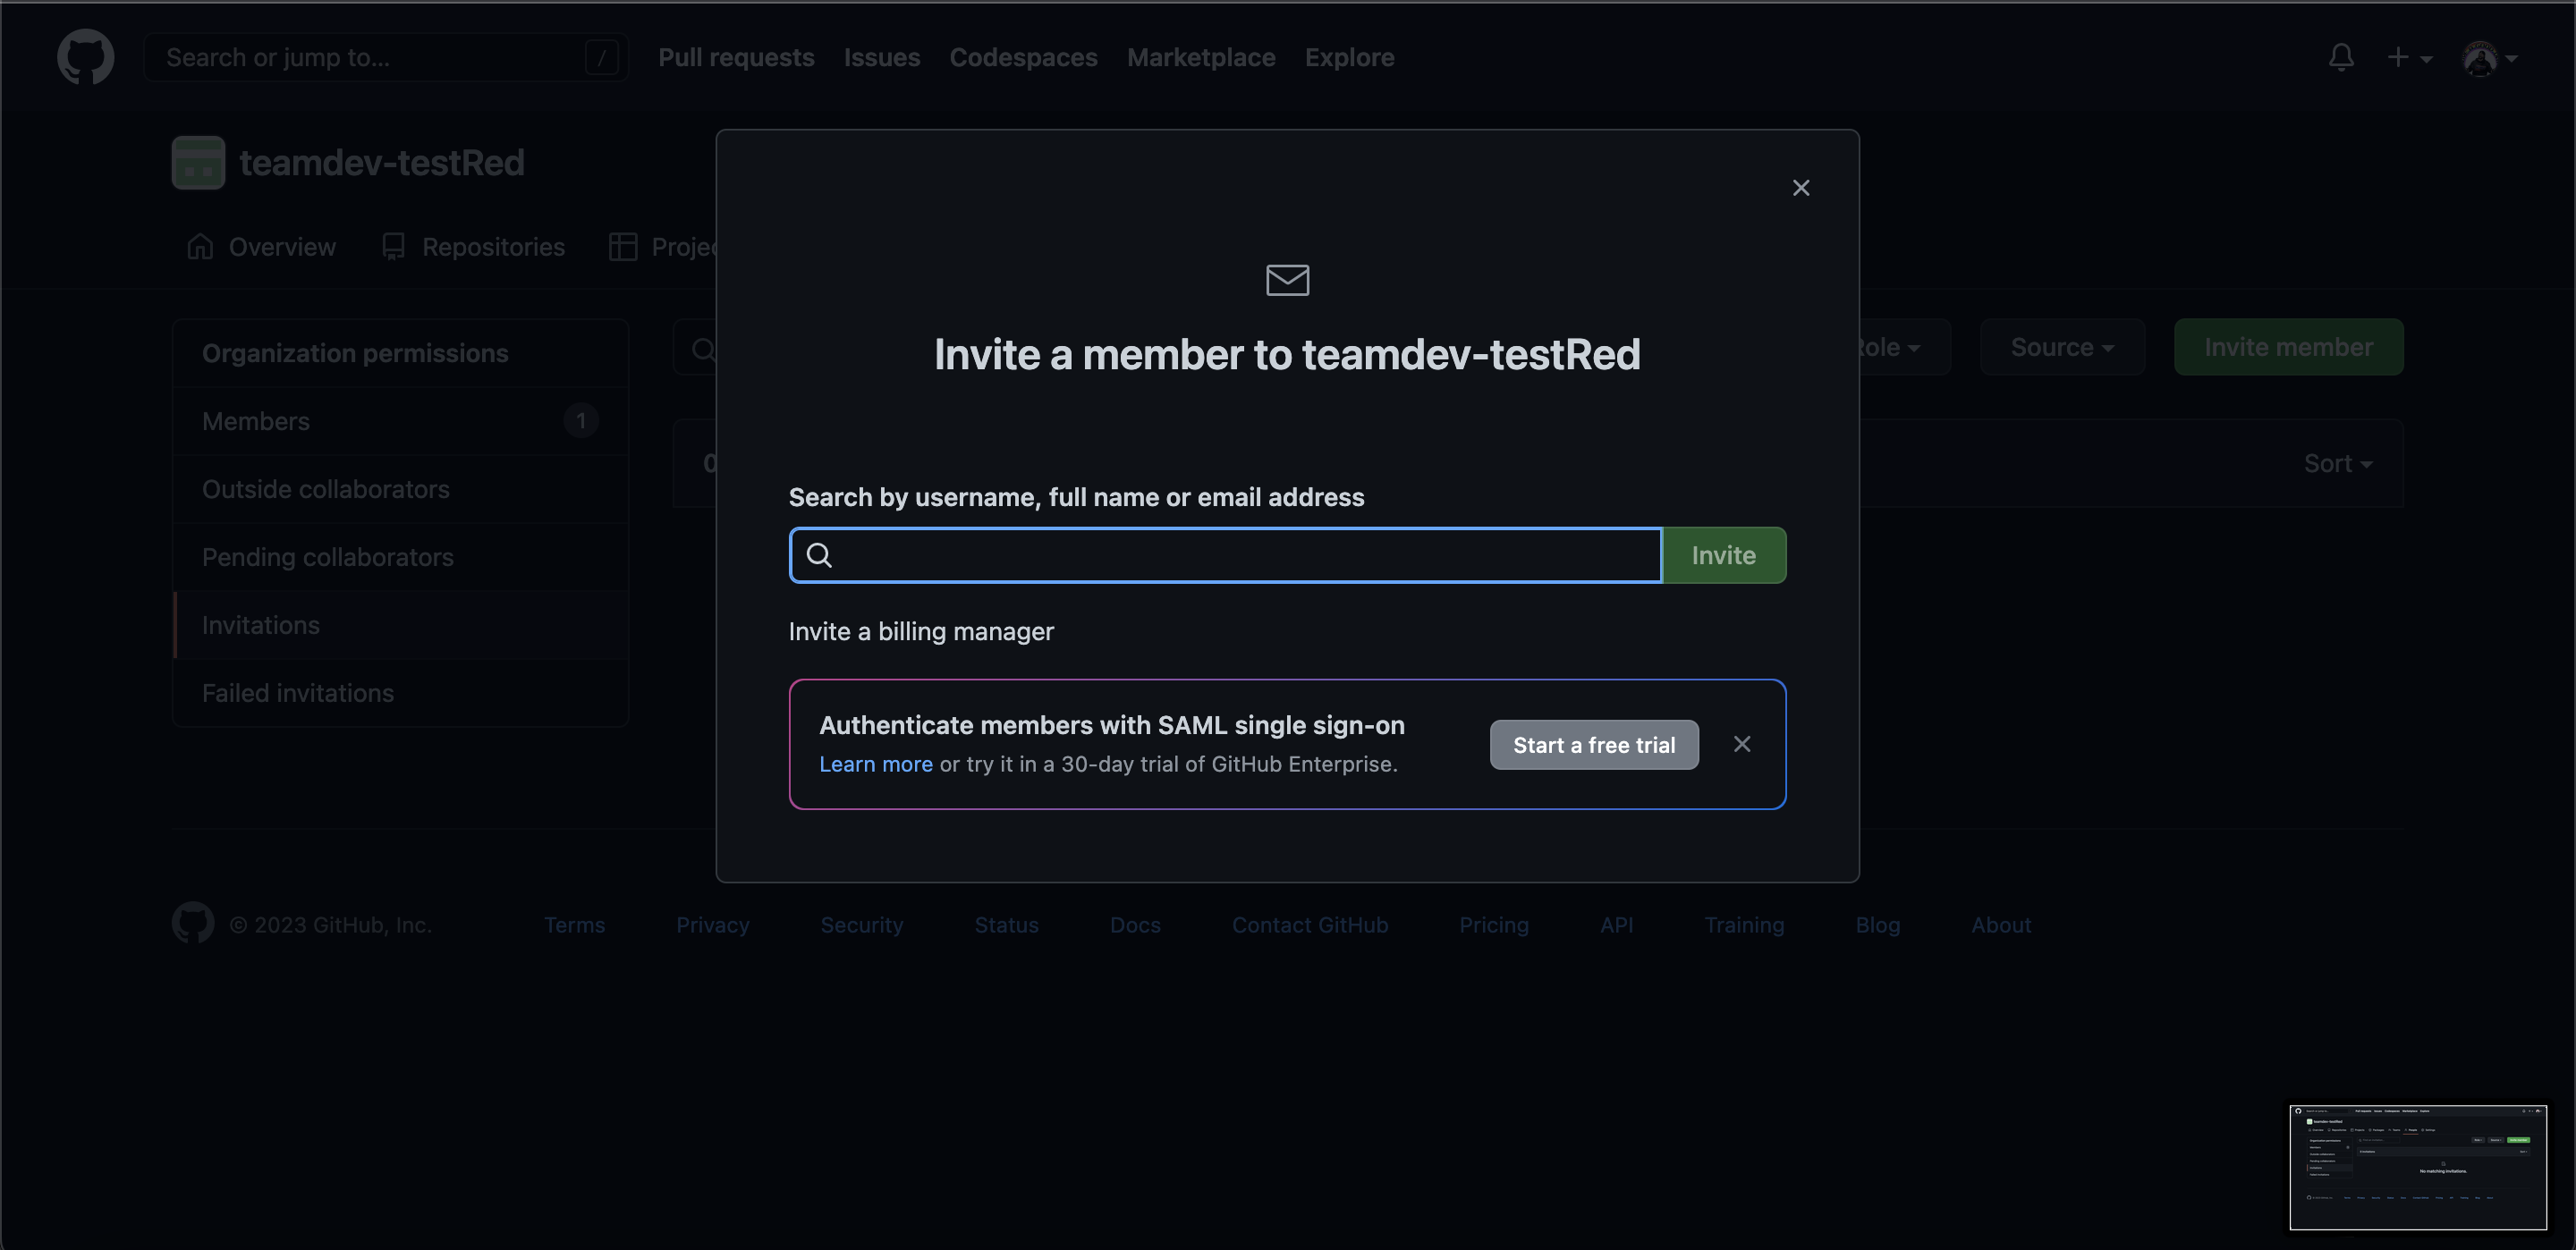Viewport: 2576px width, 1250px height.
Task: Click the green Invite button
Action: [1723, 555]
